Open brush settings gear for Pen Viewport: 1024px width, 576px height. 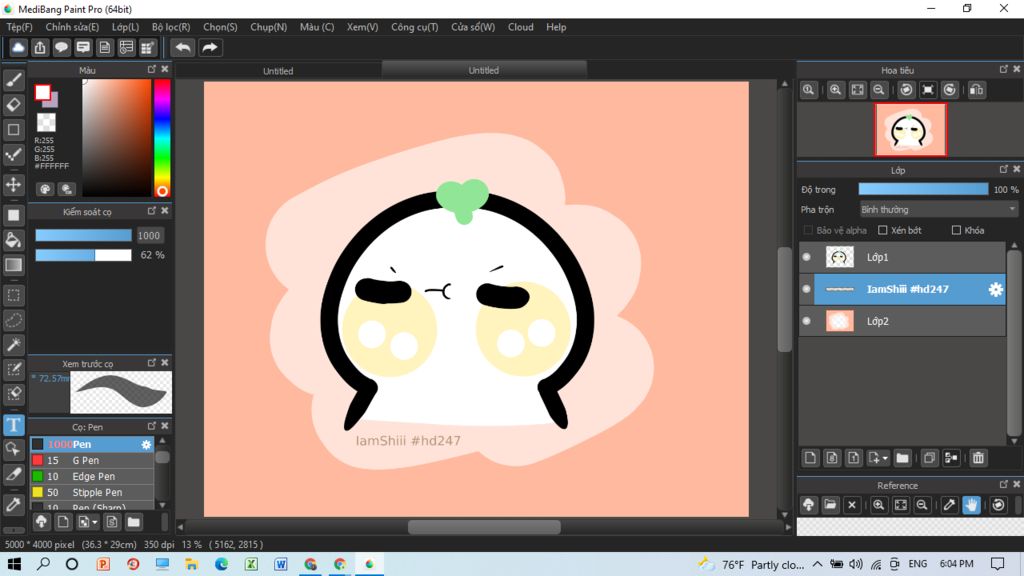coord(146,444)
